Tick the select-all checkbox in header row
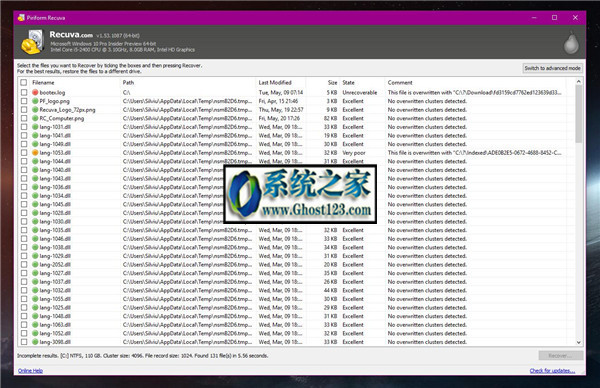Screen dimensions: 600x388 point(24,83)
